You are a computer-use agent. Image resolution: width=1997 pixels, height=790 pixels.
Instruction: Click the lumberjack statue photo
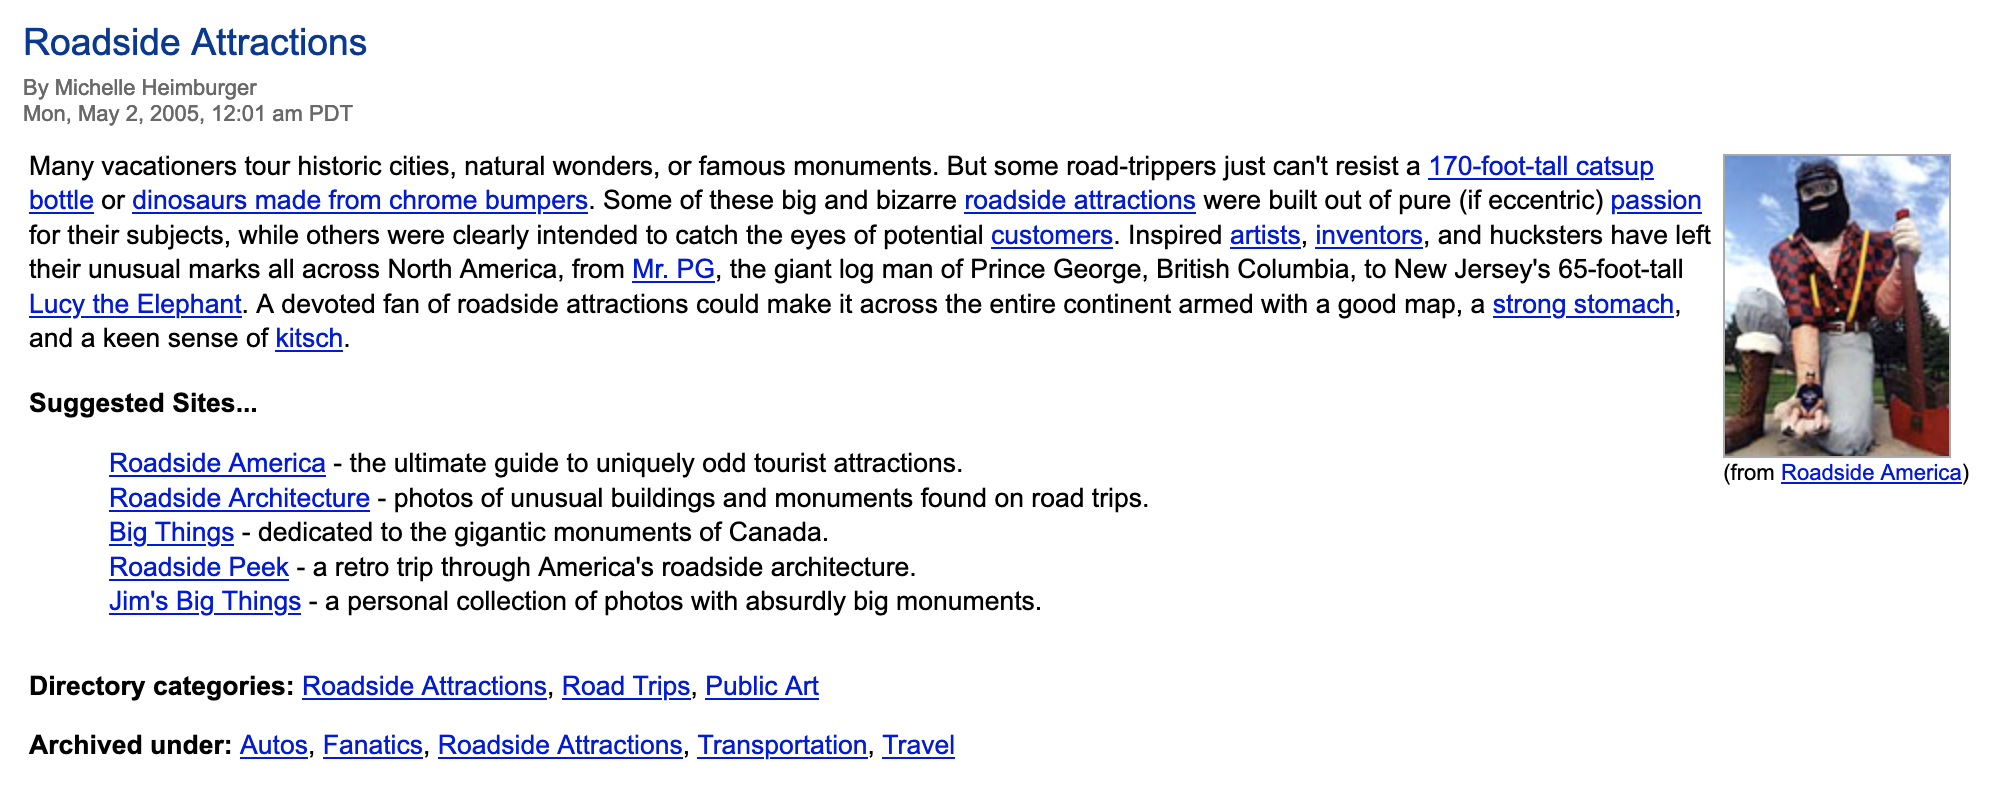coord(1836,305)
